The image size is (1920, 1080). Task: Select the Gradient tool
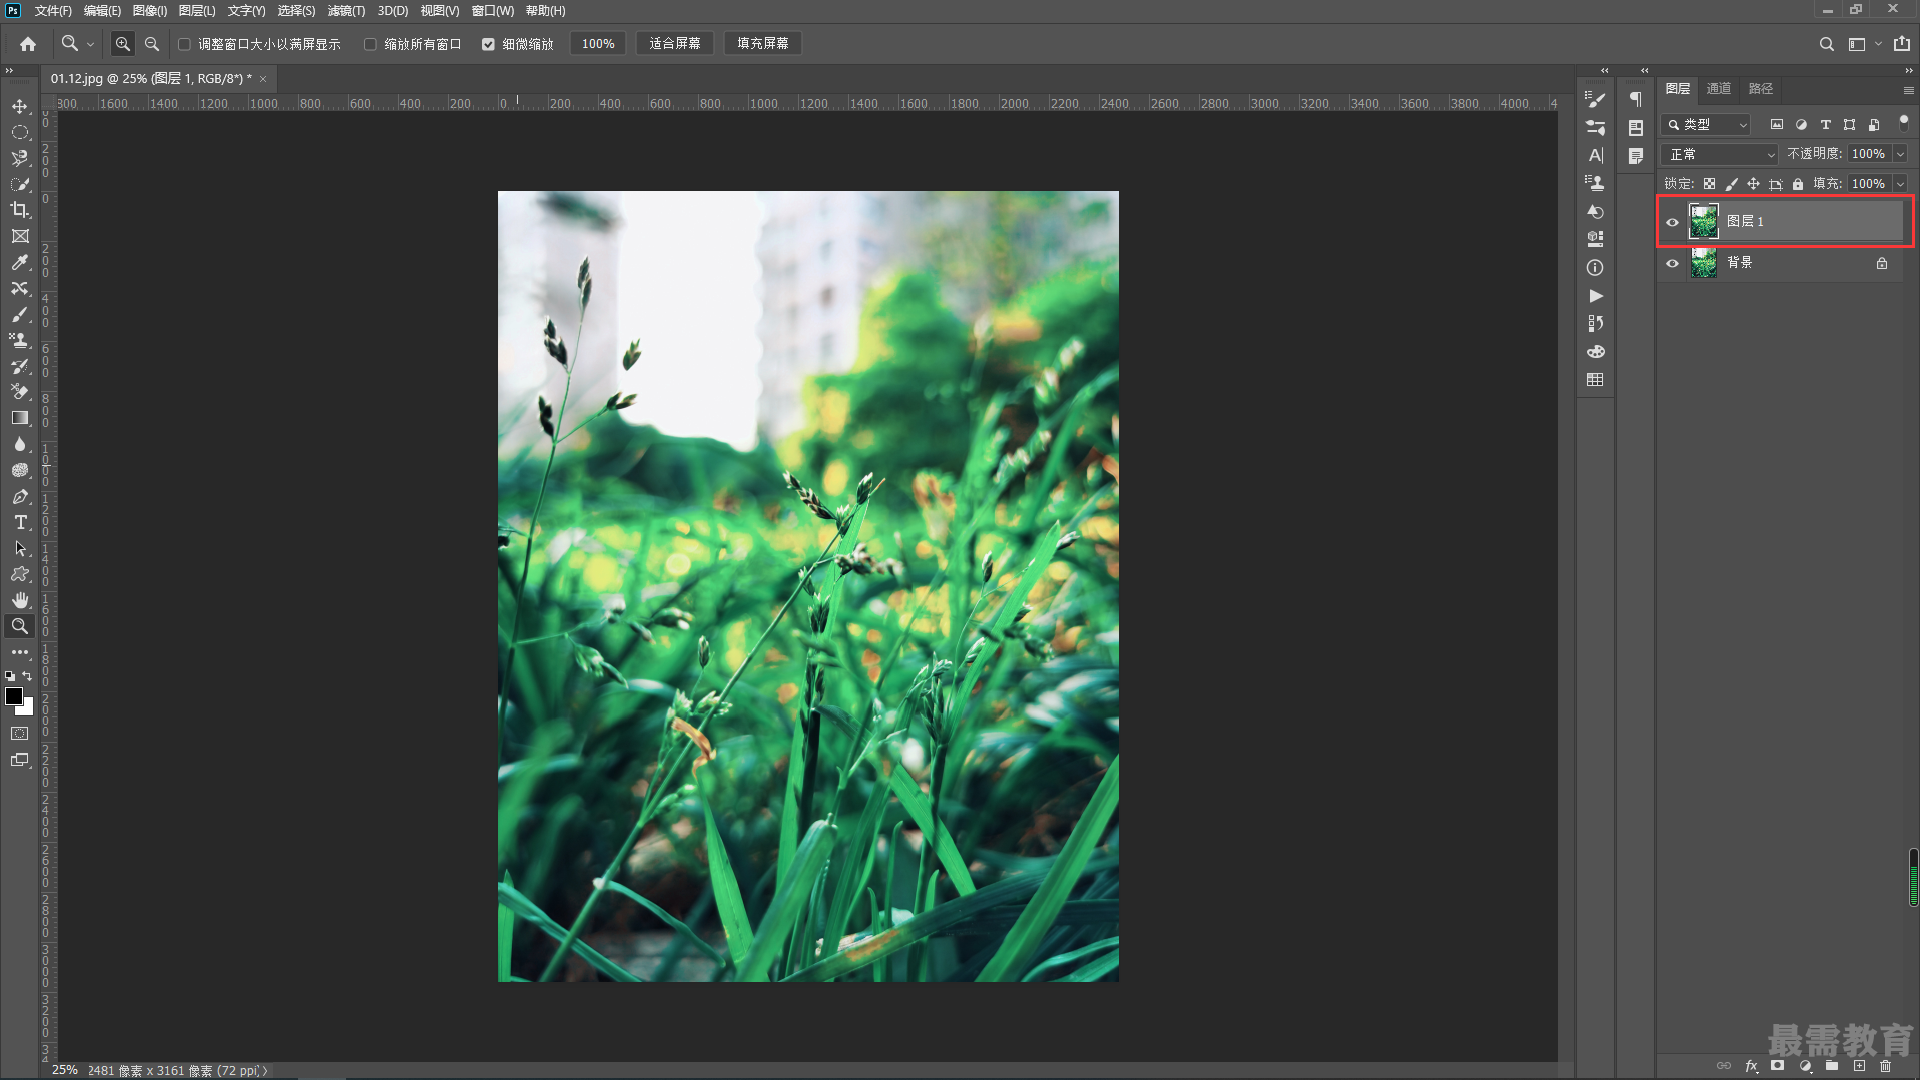coord(20,418)
